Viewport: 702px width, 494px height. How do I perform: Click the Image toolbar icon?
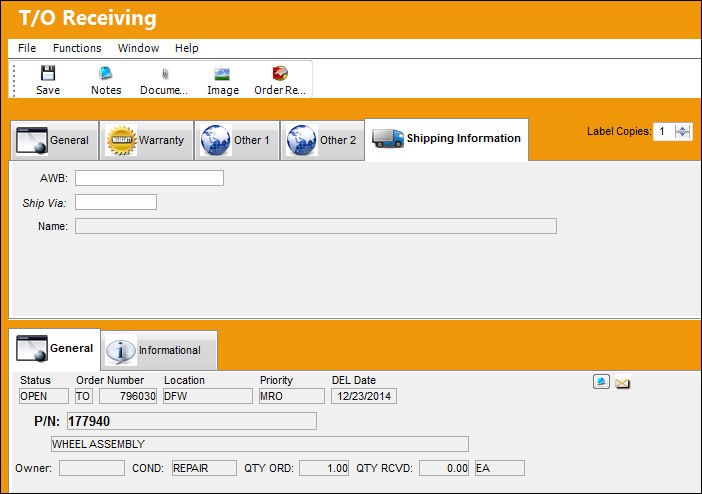click(x=223, y=74)
